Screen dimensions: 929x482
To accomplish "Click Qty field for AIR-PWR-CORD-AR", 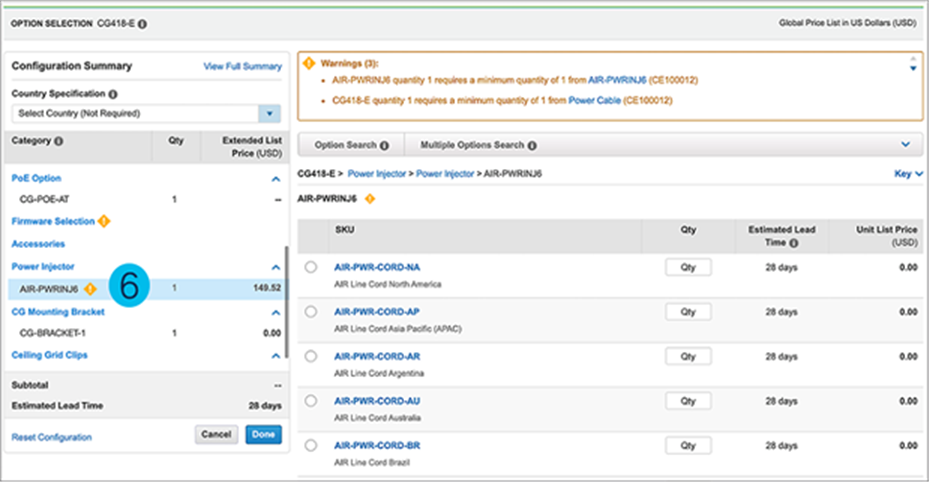I will coord(688,356).
